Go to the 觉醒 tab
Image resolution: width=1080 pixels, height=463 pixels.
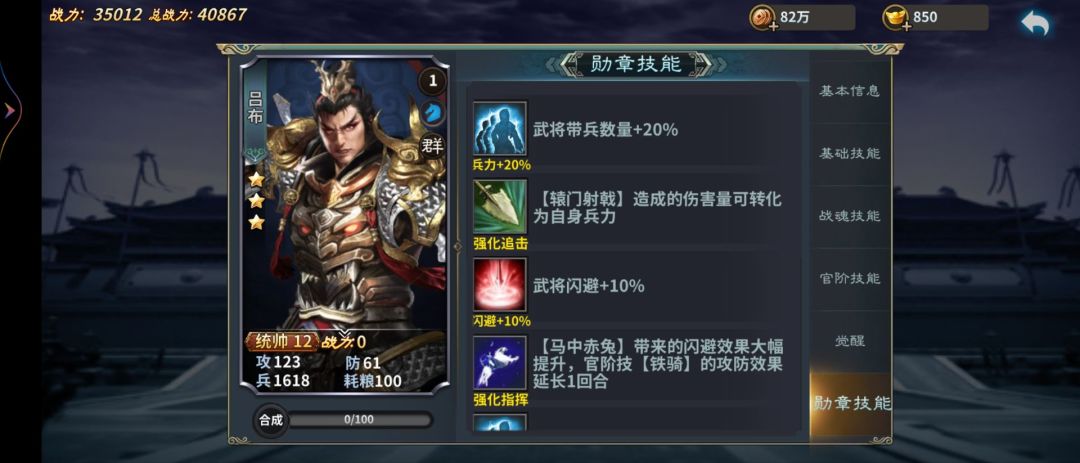point(849,341)
